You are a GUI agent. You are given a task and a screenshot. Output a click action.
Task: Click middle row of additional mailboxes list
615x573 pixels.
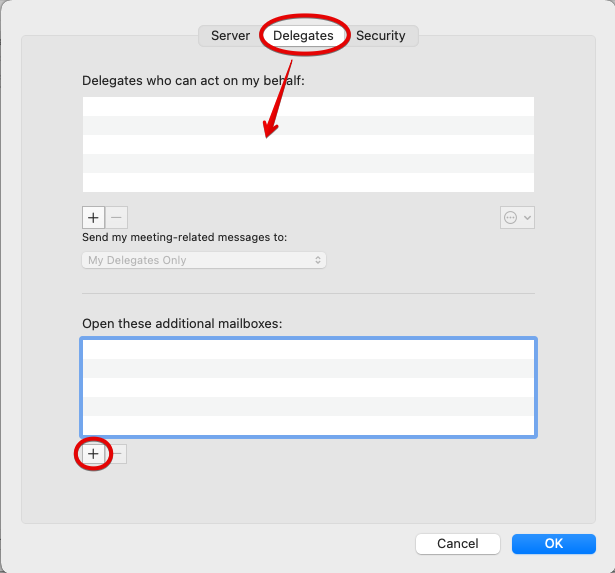point(308,387)
